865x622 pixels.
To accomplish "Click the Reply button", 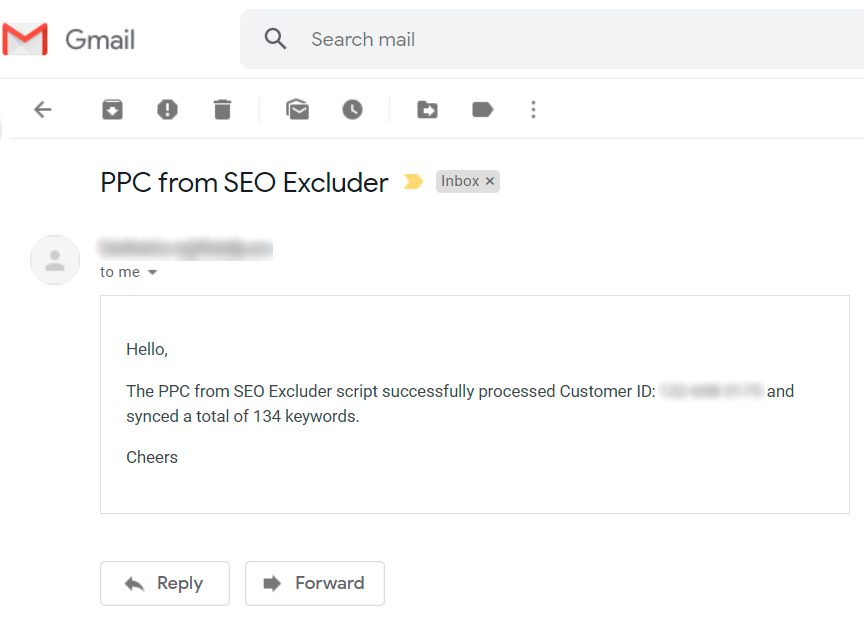I will point(165,583).
